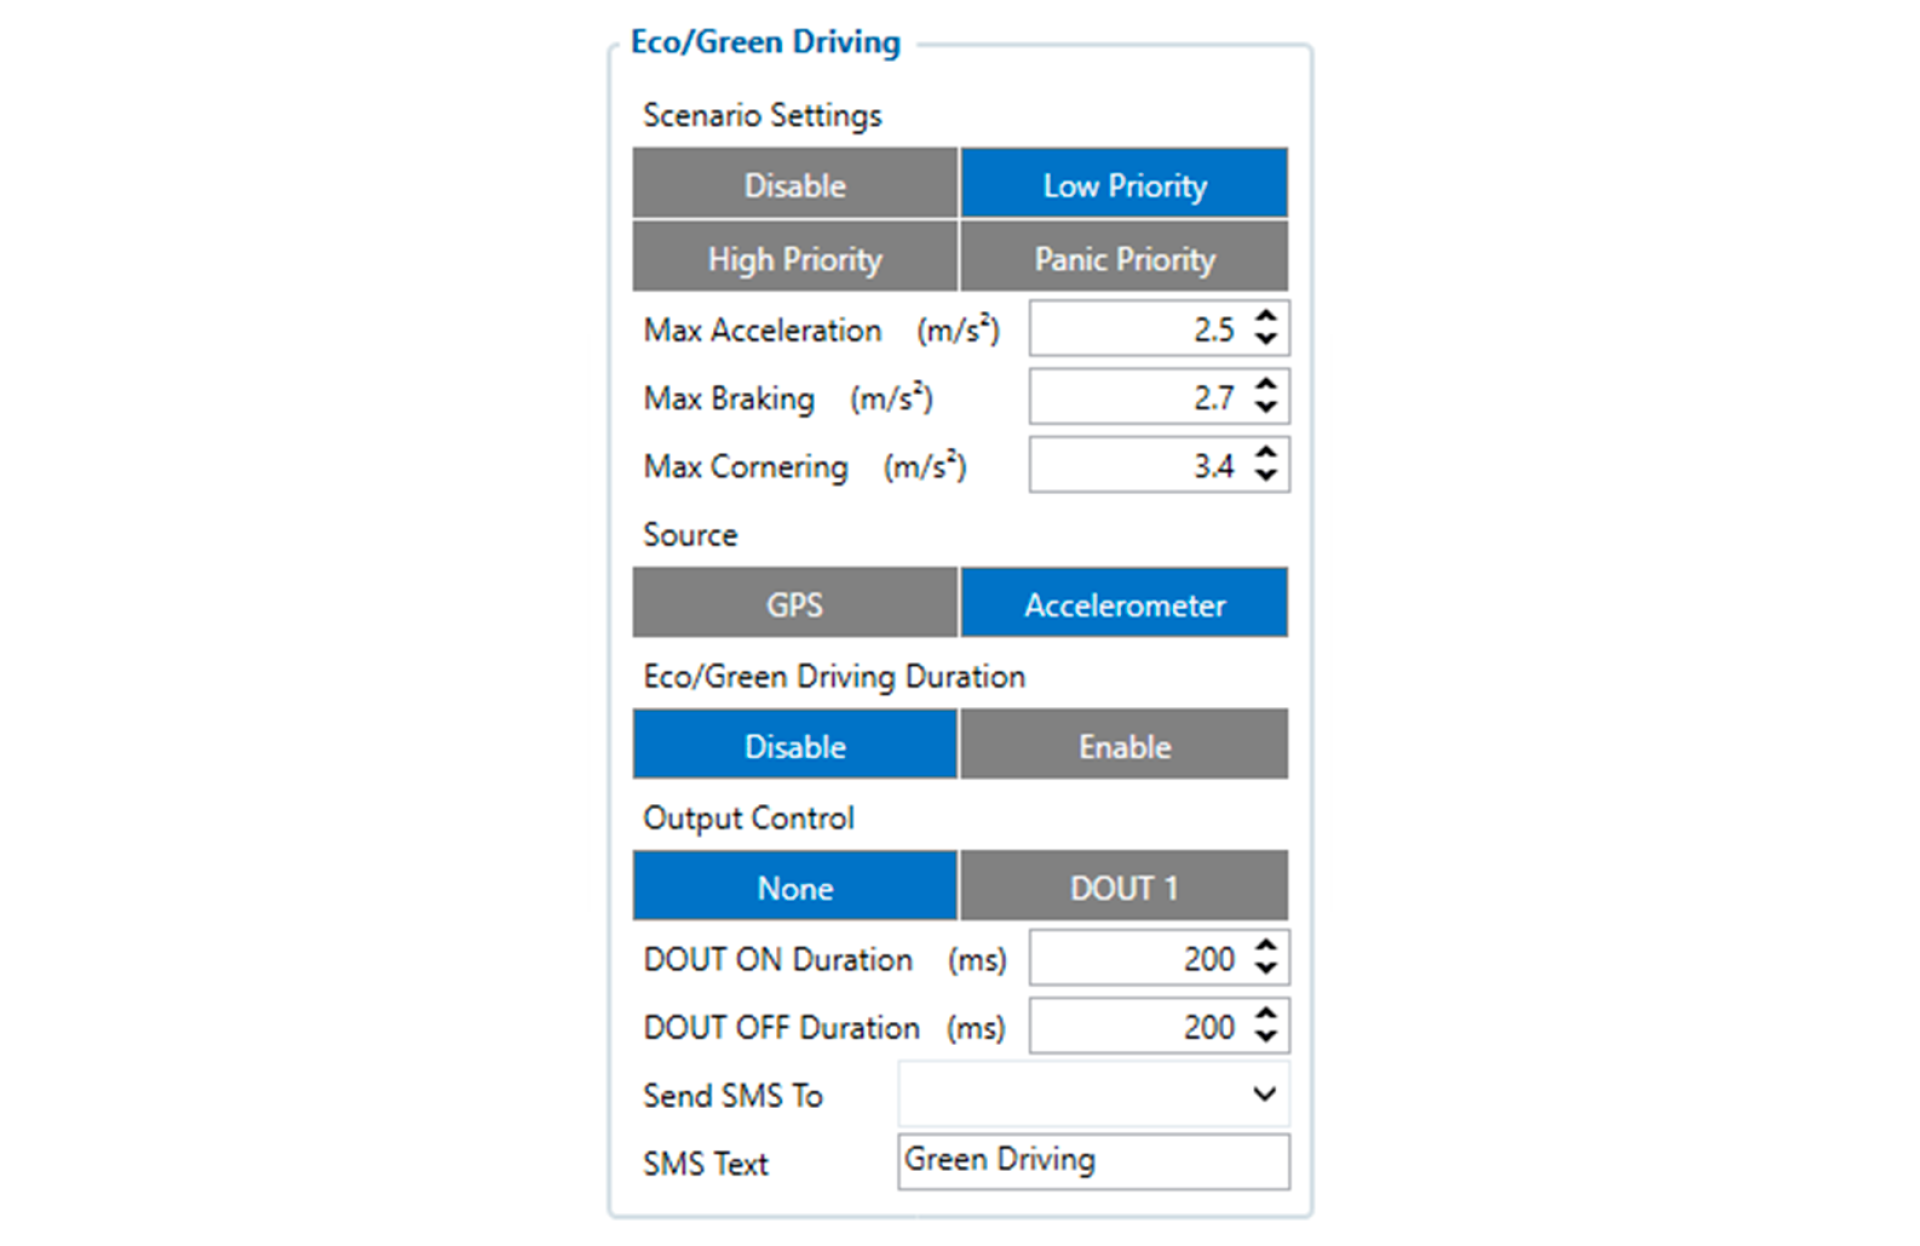Viewport: 1920px width, 1246px height.
Task: Enable Eco/Green Driving Duration
Action: (x=1124, y=745)
